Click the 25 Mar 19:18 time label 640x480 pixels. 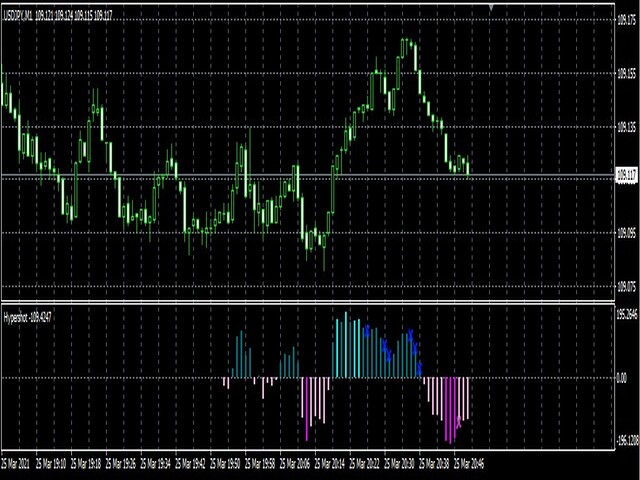[86, 464]
